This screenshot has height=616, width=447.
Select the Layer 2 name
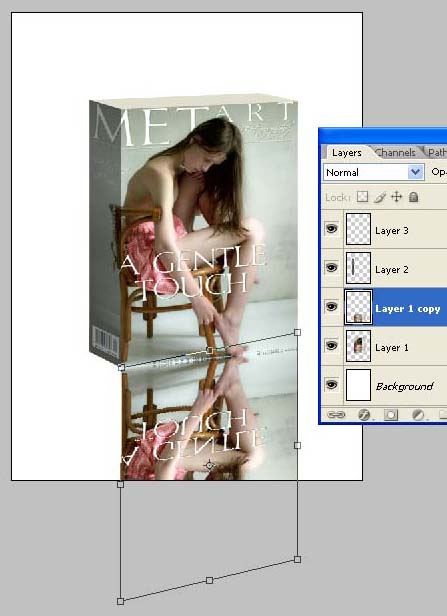click(392, 270)
